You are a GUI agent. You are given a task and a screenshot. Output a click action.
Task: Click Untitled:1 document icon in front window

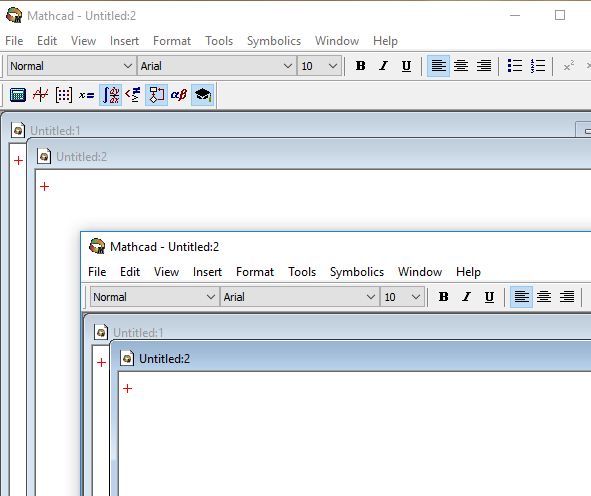coord(101,332)
